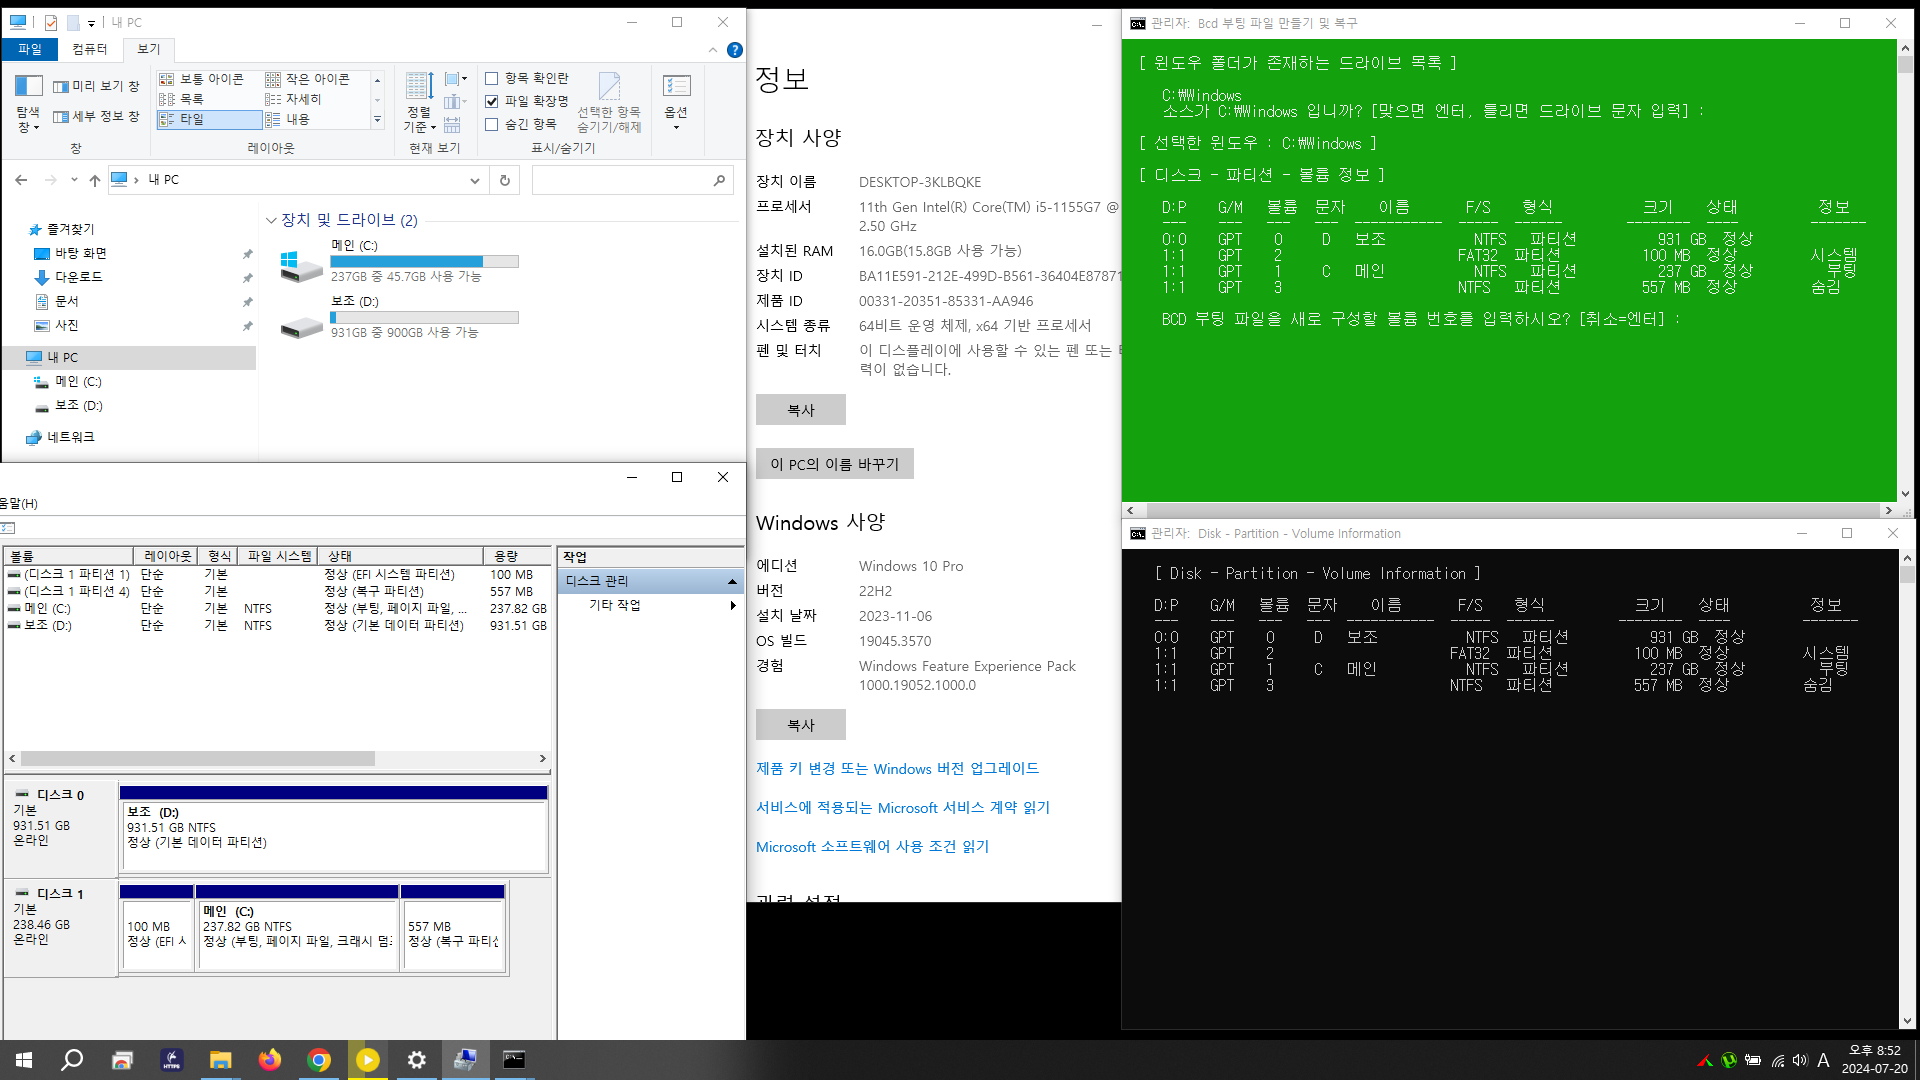Select 557 MB recovery partition block

pyautogui.click(x=453, y=927)
